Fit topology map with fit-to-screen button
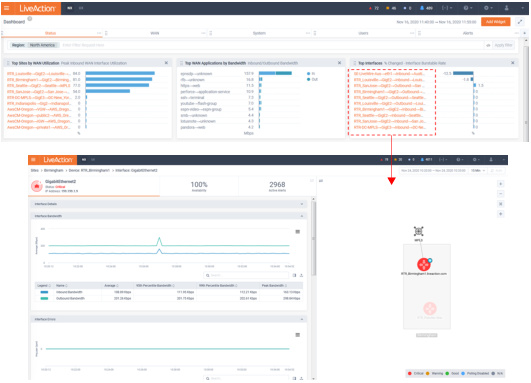This screenshot has width=531, height=383. (x=501, y=204)
